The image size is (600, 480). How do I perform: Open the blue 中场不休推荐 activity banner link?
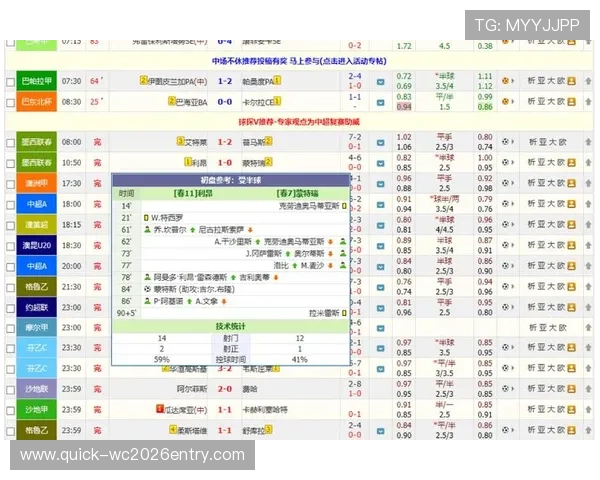(299, 61)
